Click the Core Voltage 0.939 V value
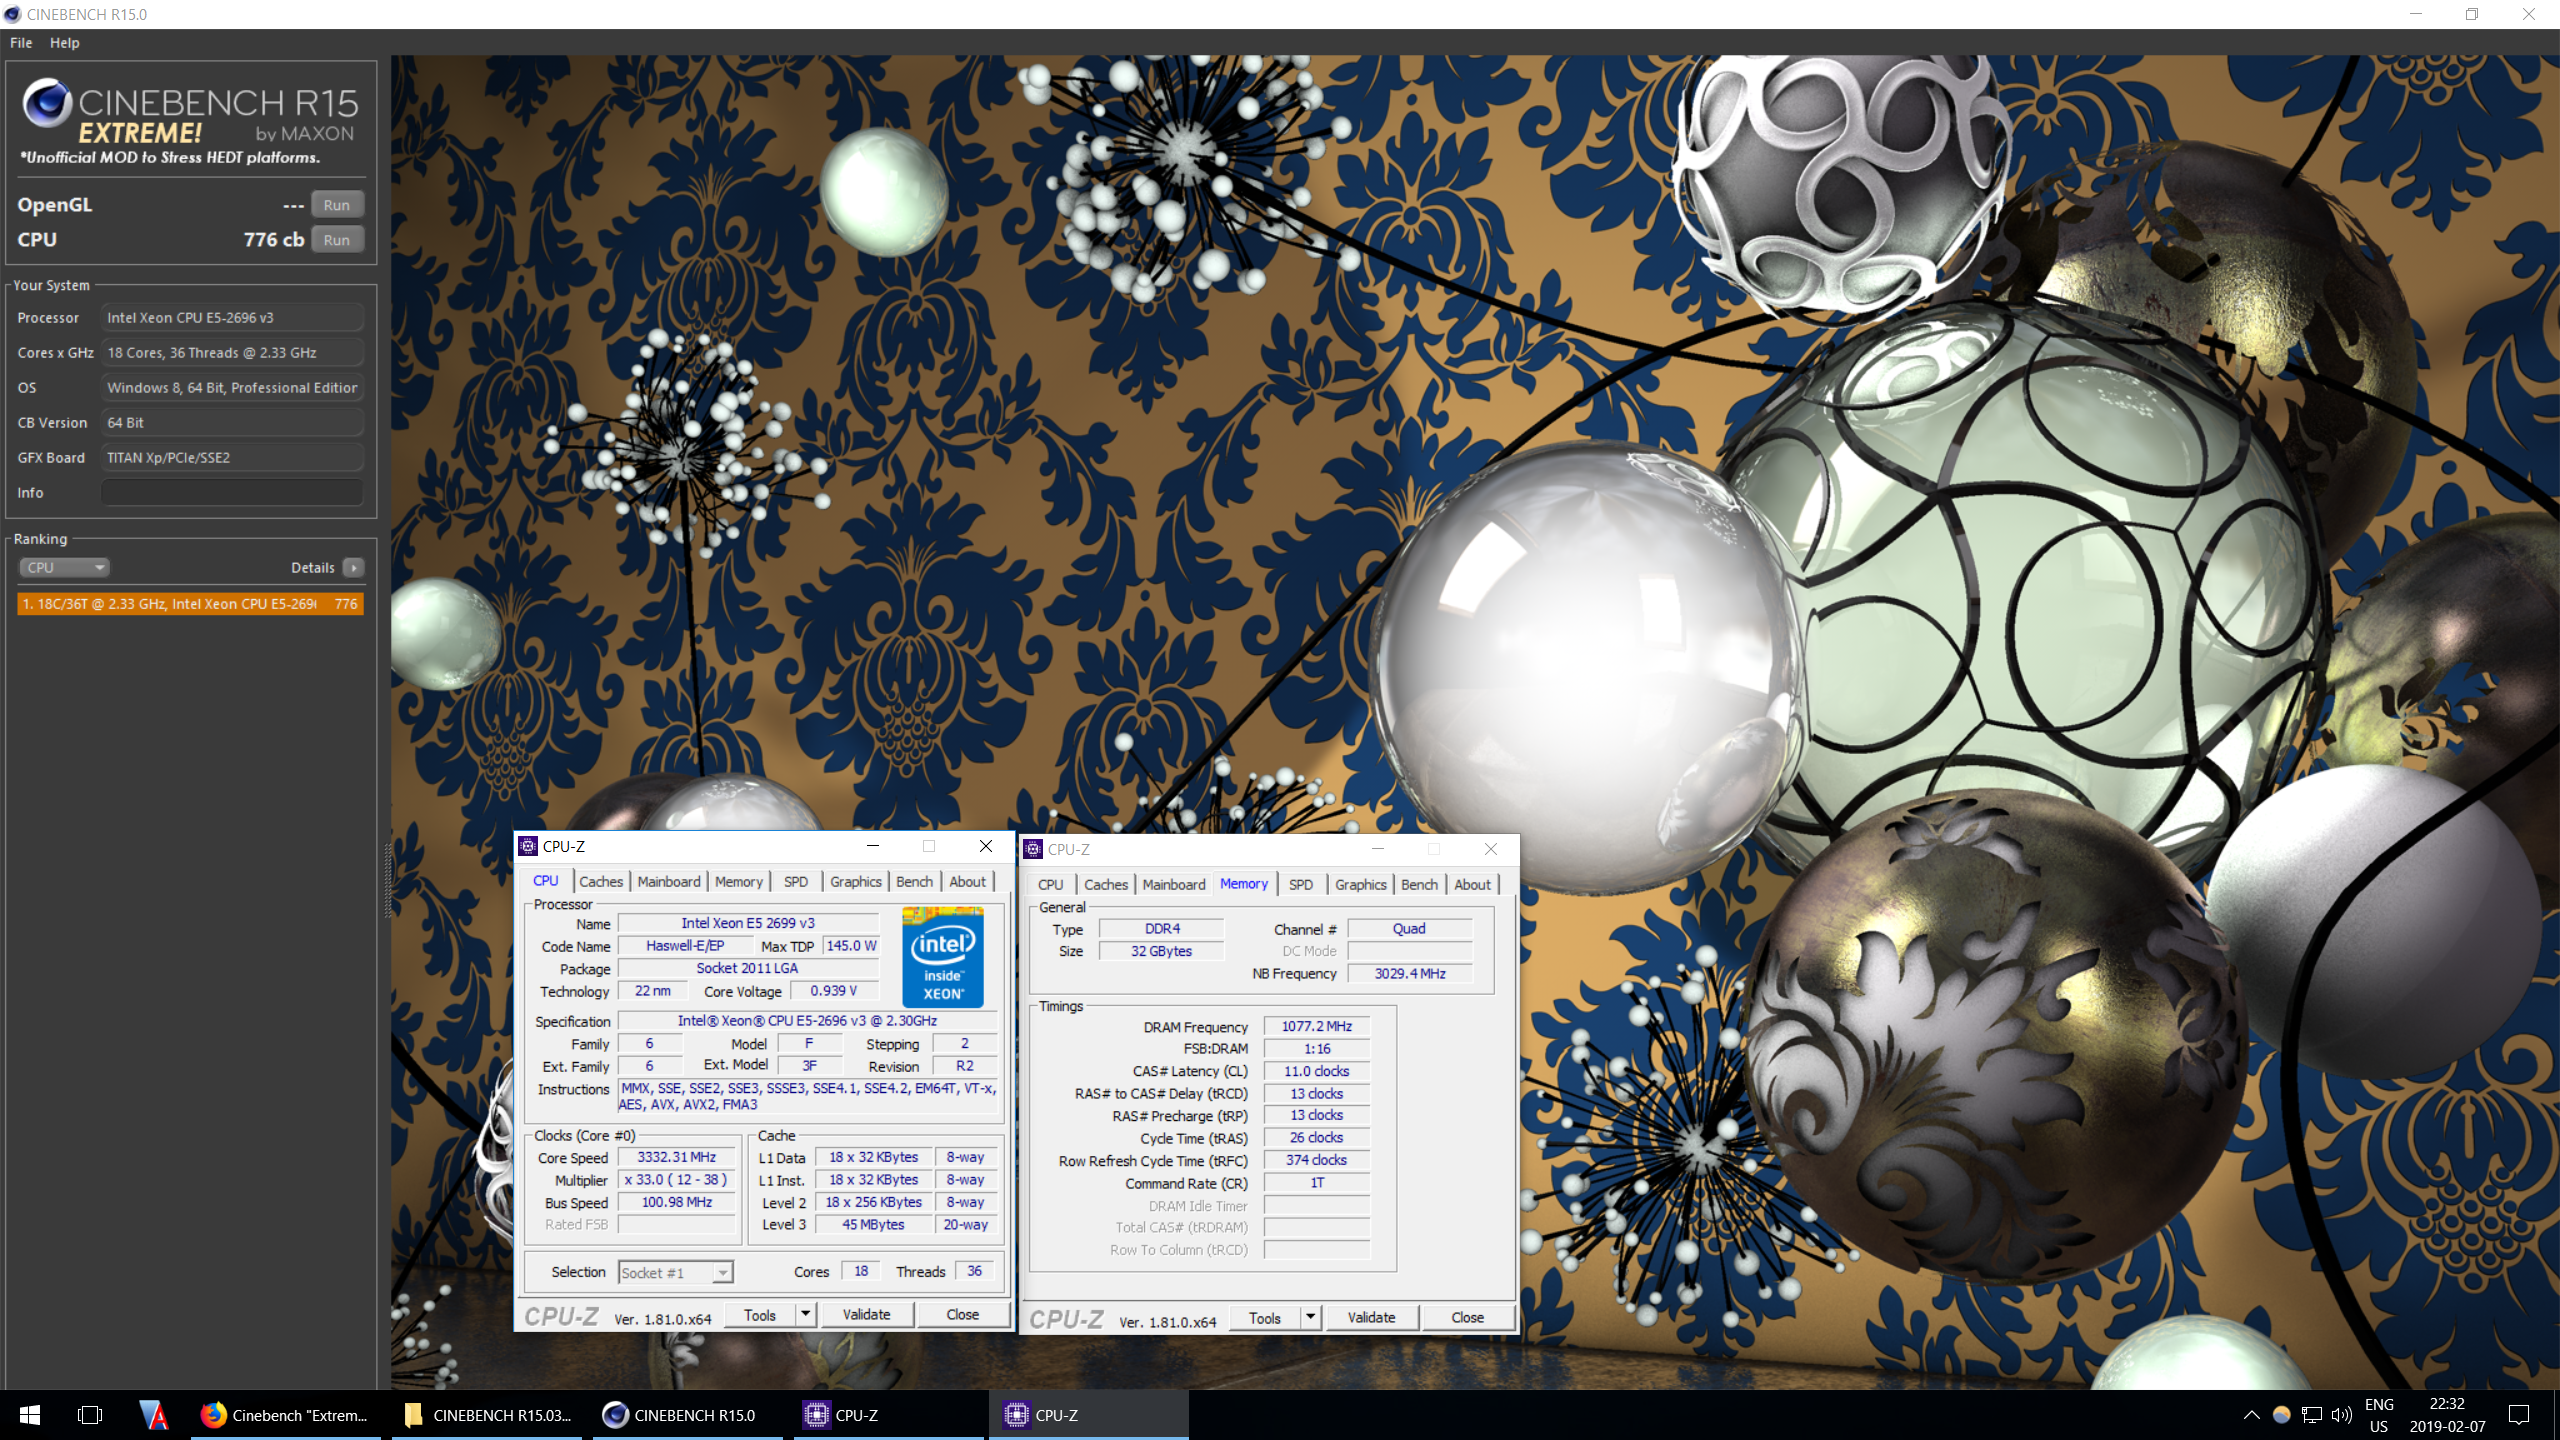 pos(834,991)
